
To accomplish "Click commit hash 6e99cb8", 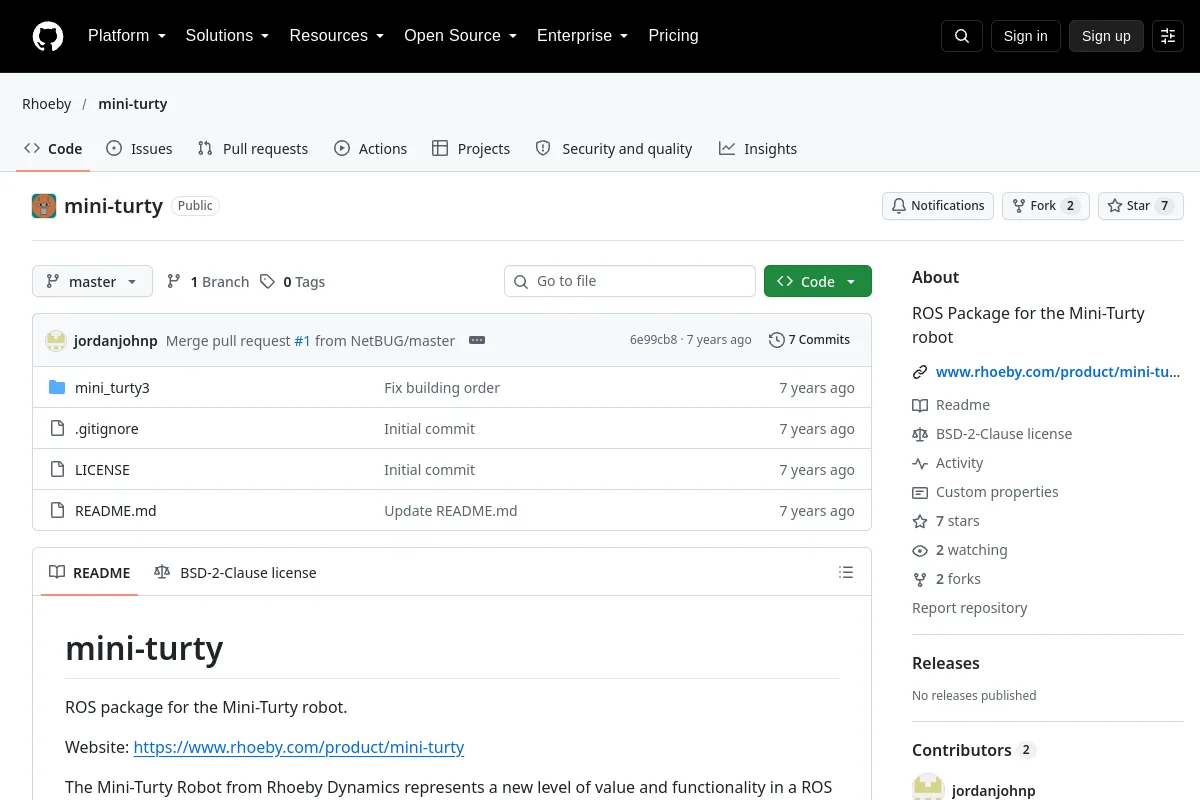I will coord(653,340).
